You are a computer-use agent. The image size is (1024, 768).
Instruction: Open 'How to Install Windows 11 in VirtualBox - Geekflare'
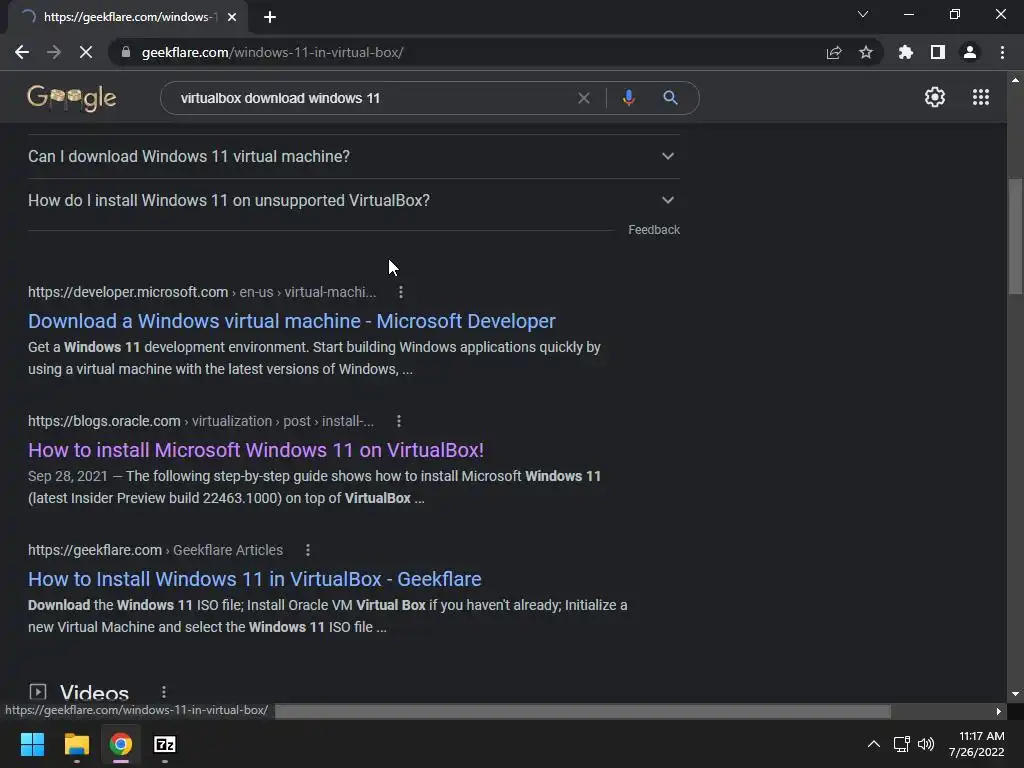254,579
